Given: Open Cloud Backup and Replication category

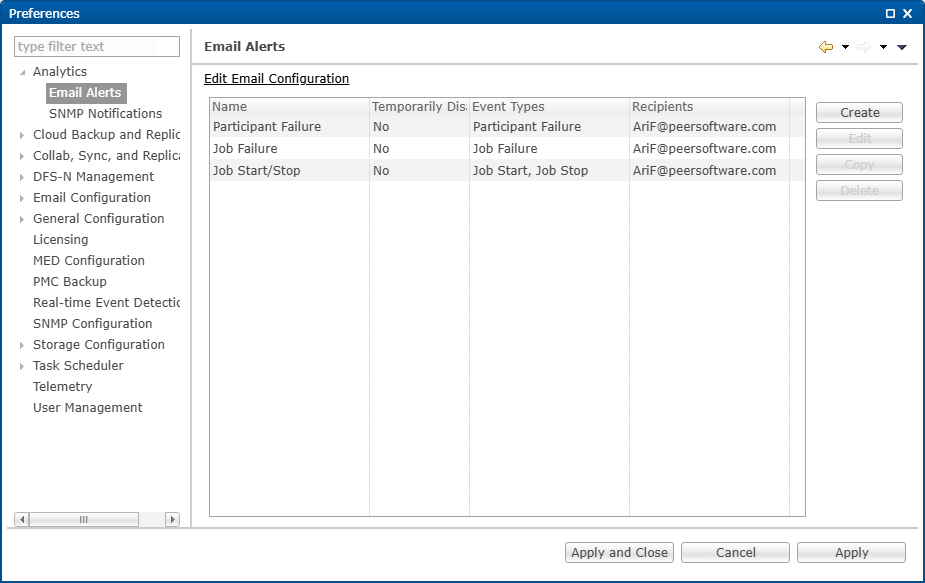Looking at the screenshot, I should [106, 135].
